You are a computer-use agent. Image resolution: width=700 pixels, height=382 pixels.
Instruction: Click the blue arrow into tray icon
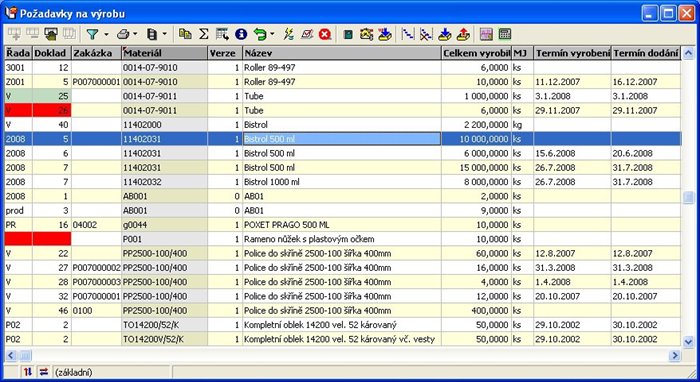pos(384,34)
